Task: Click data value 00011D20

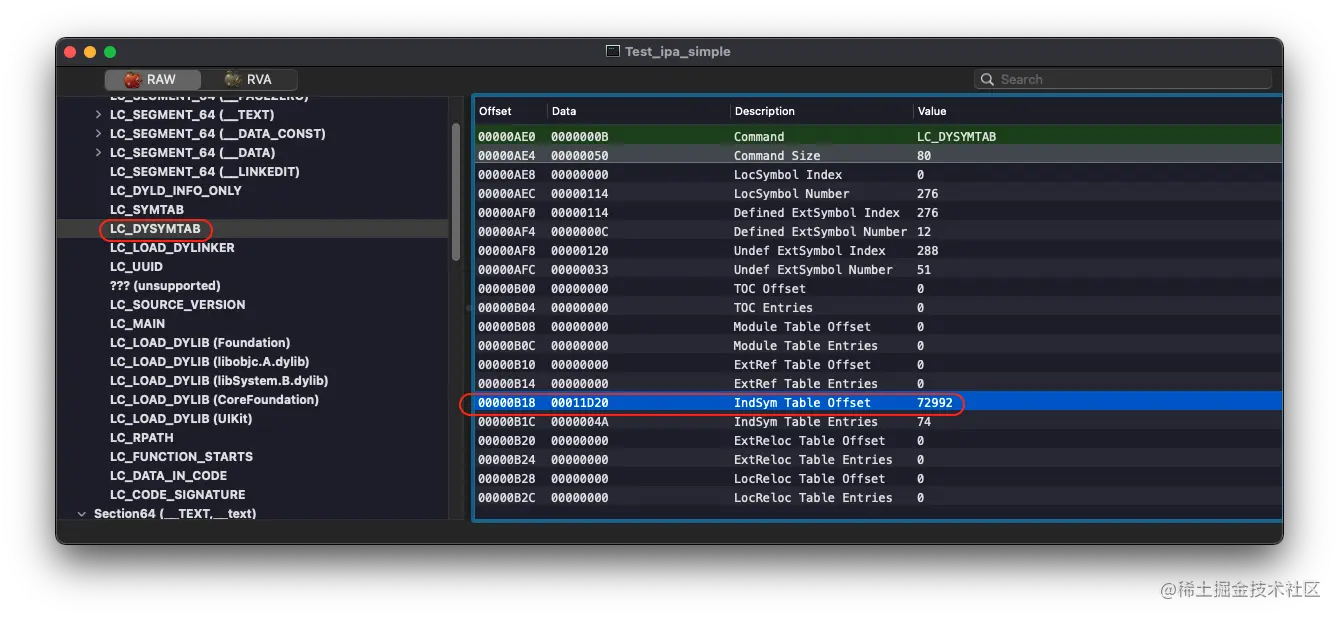Action: coord(580,403)
